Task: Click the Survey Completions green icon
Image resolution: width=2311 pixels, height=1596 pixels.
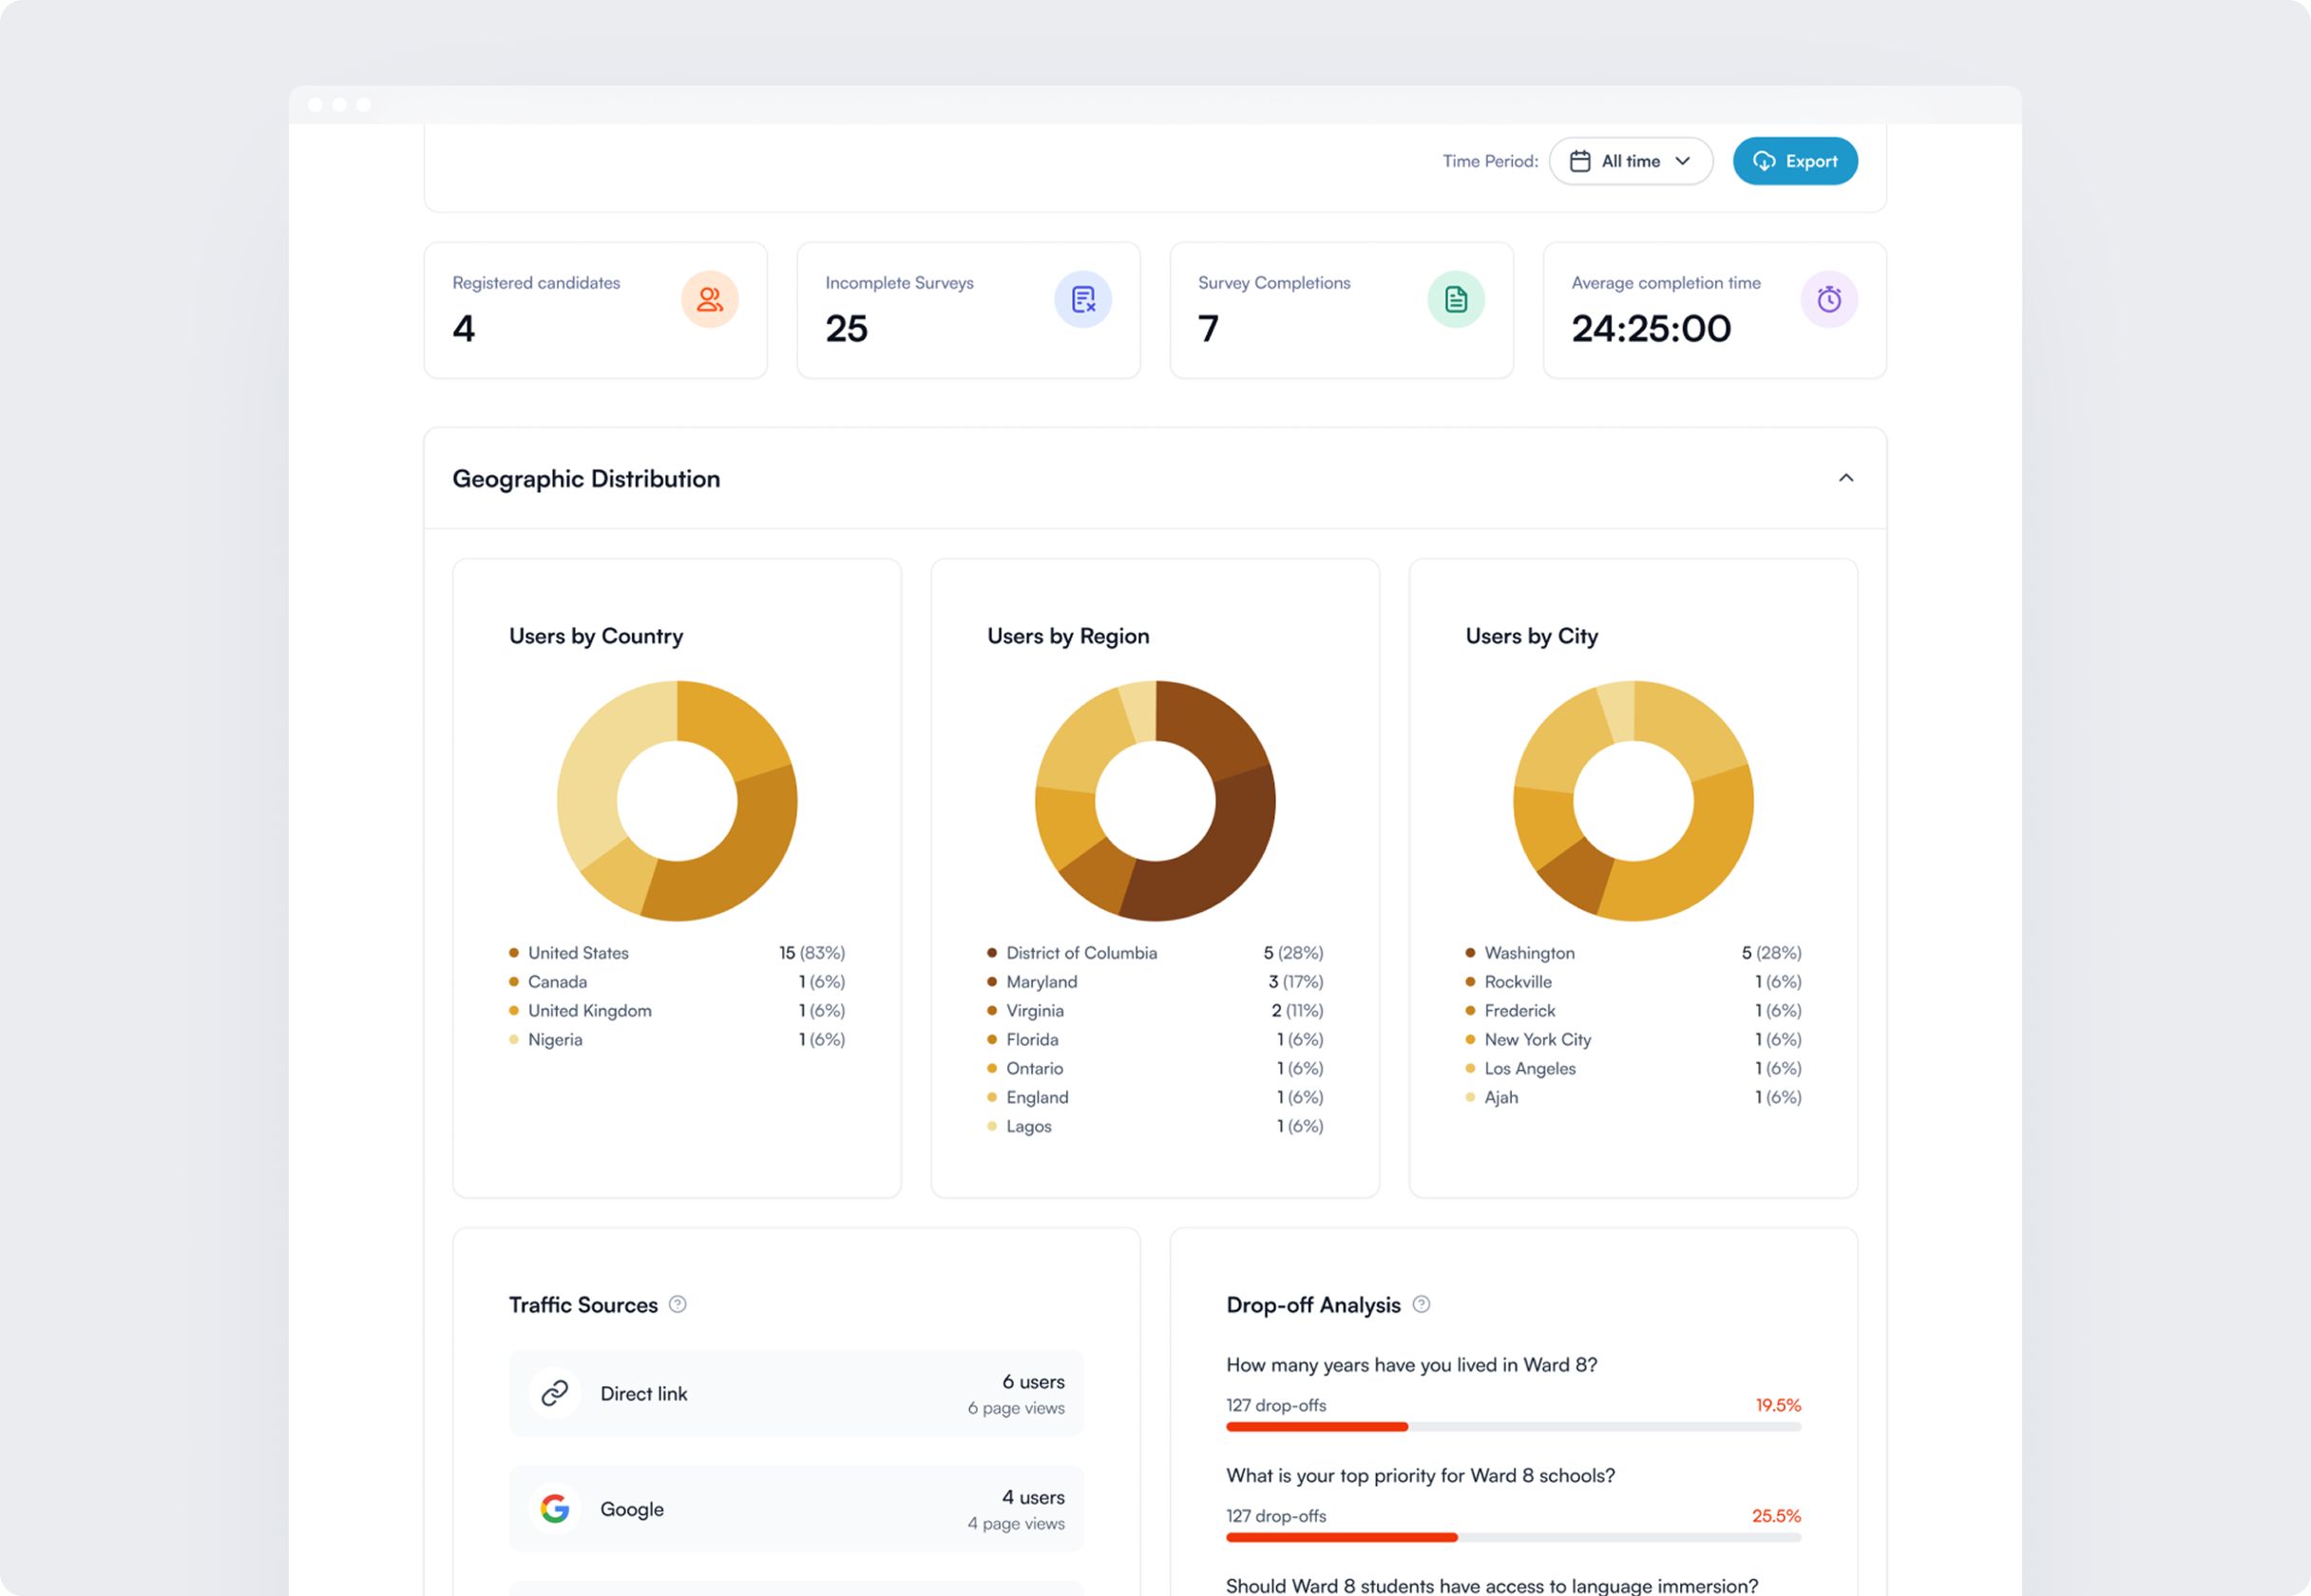Action: (1455, 299)
